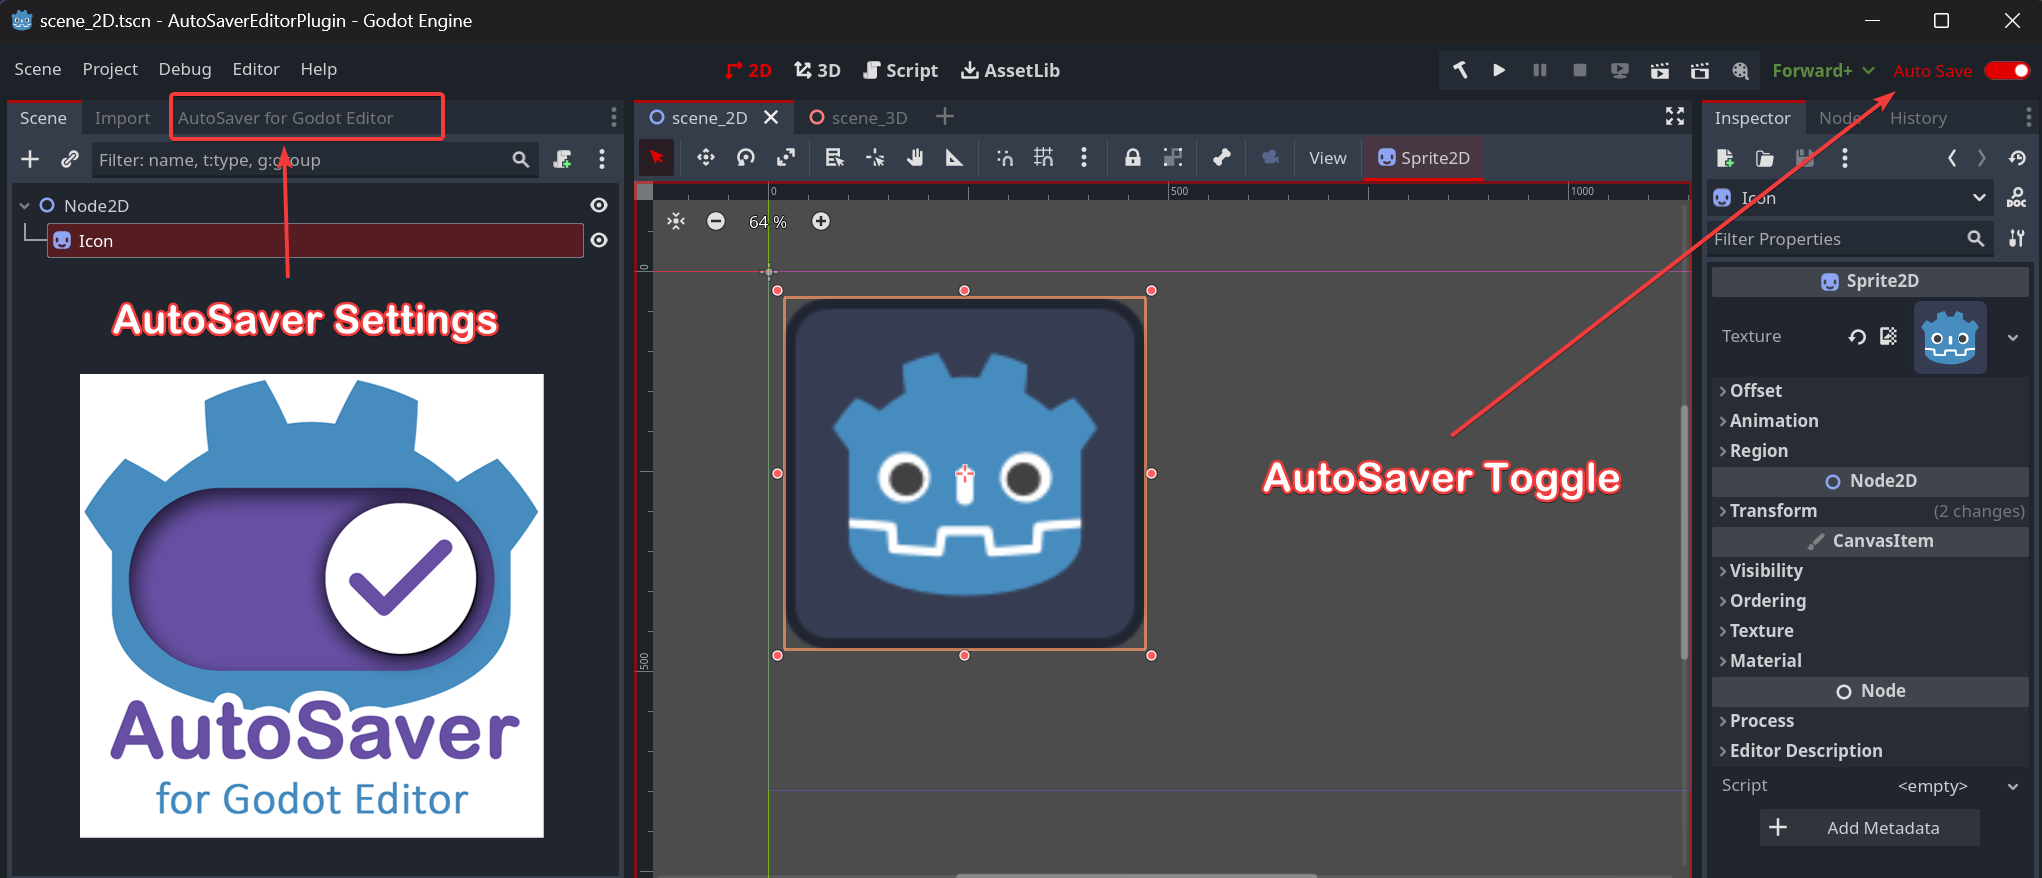Open the Scene menu

point(38,69)
